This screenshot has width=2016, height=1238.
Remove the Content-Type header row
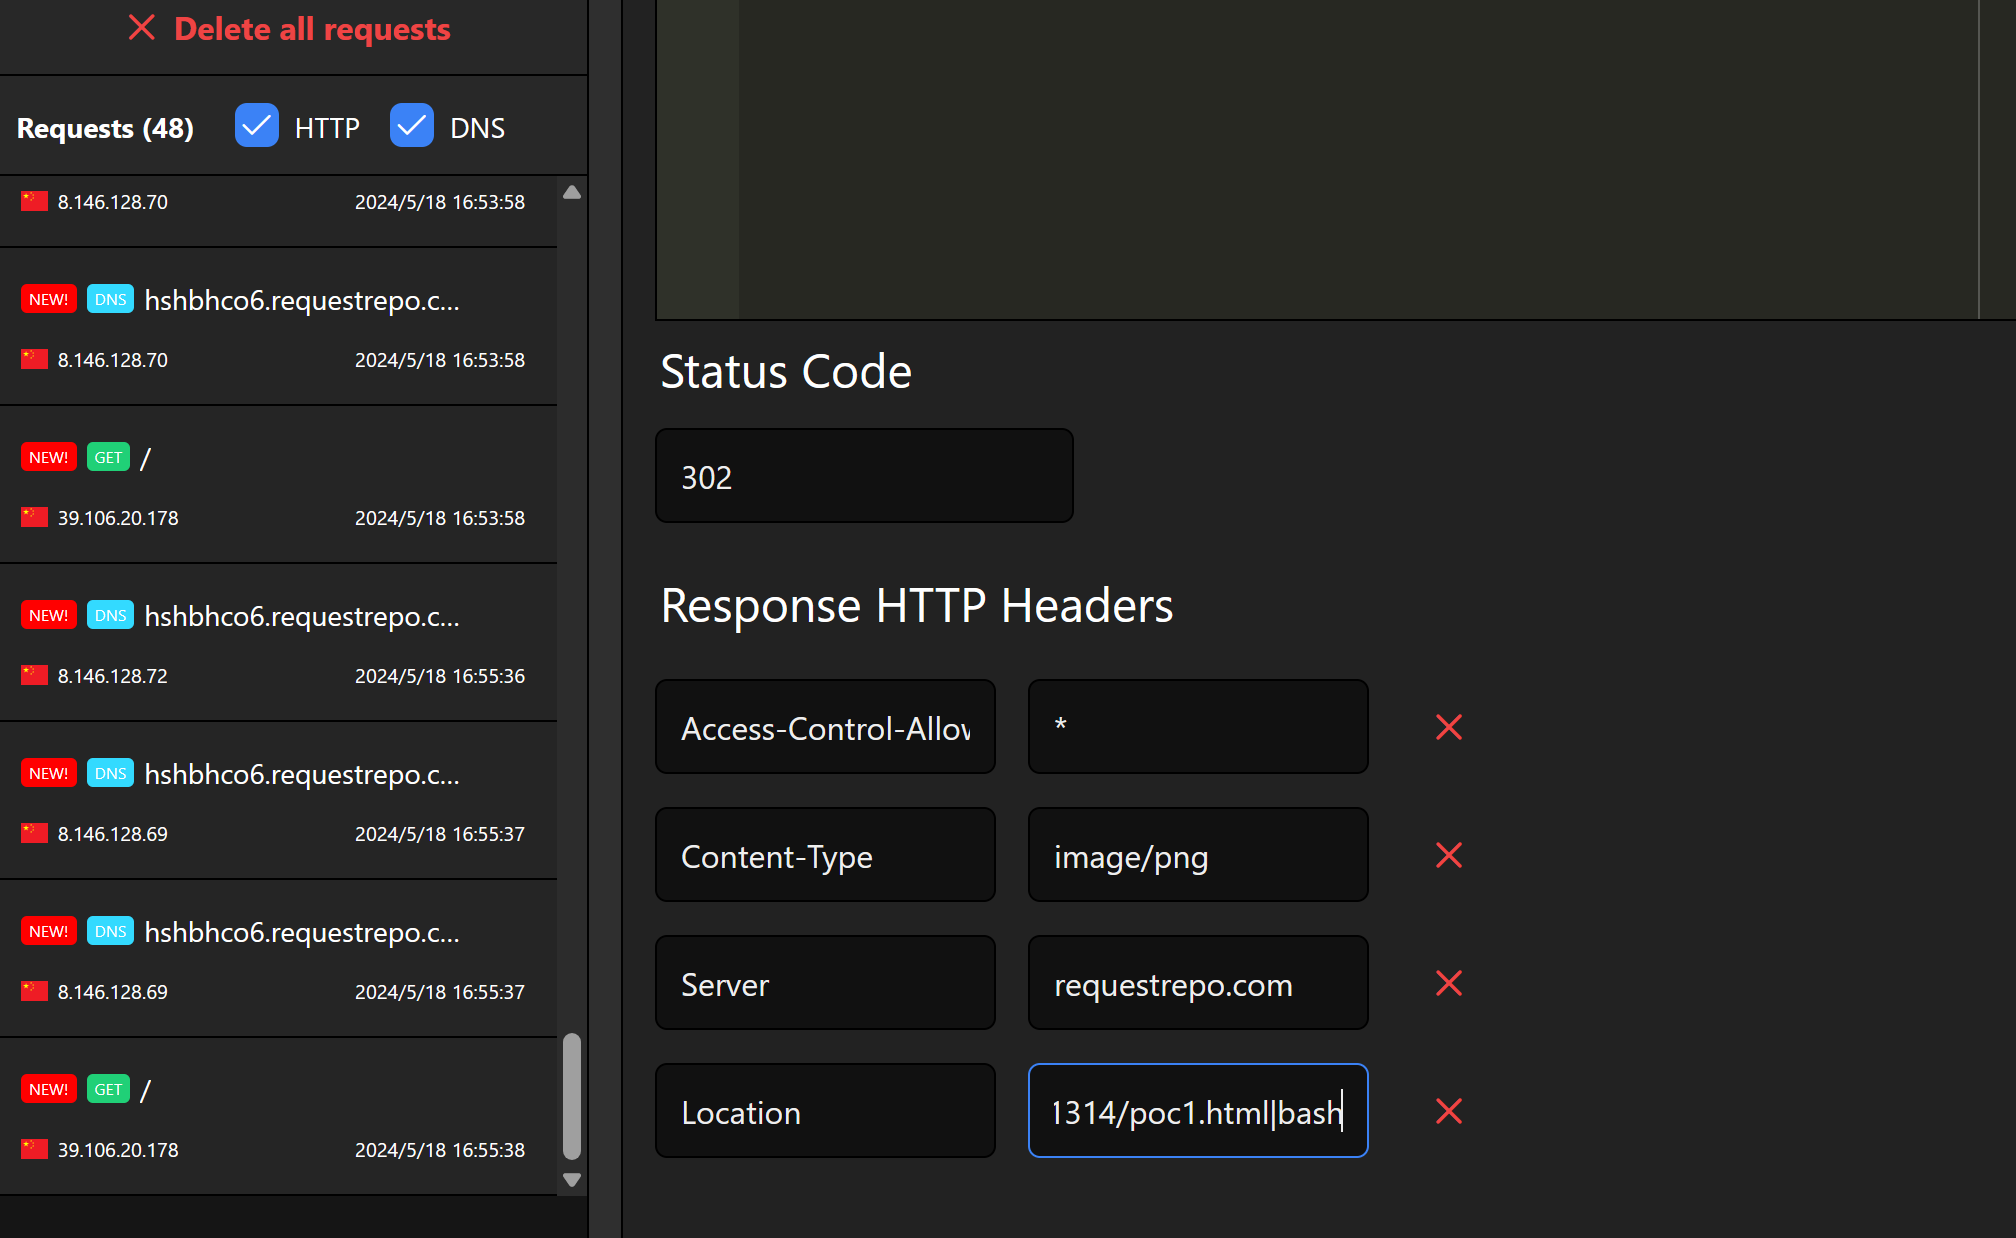[x=1449, y=855]
